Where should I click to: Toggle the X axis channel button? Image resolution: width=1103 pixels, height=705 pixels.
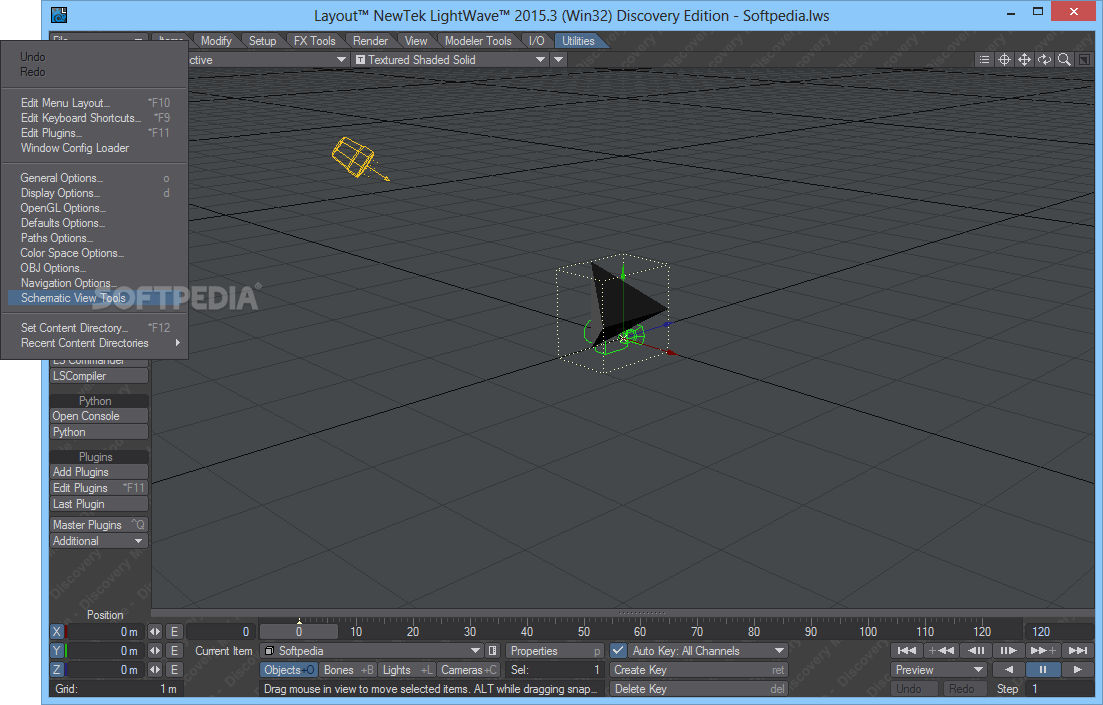[x=57, y=632]
